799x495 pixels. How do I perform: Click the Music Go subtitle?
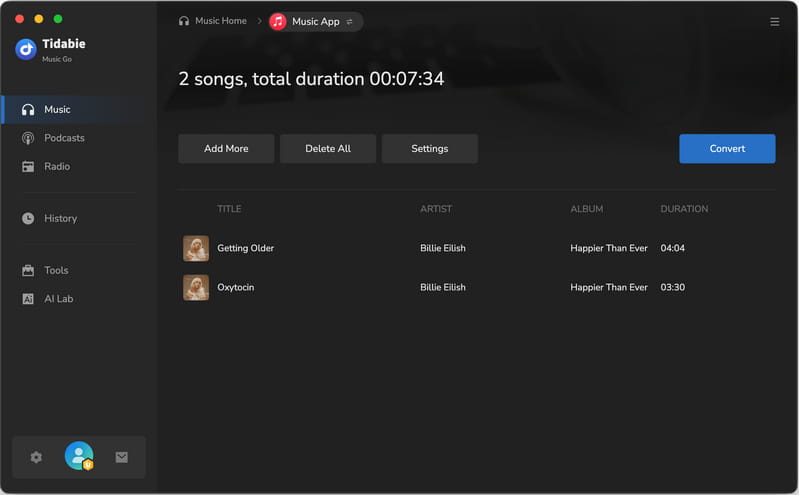pyautogui.click(x=57, y=59)
